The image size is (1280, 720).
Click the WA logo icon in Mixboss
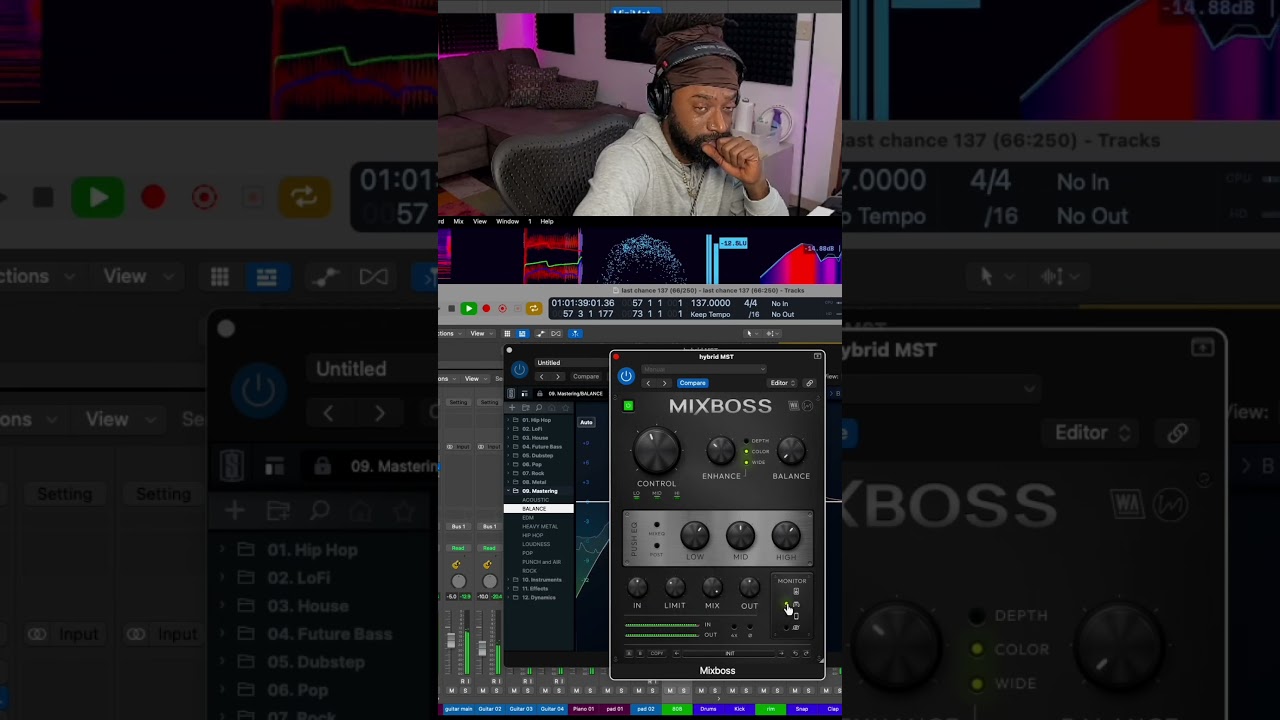point(794,406)
